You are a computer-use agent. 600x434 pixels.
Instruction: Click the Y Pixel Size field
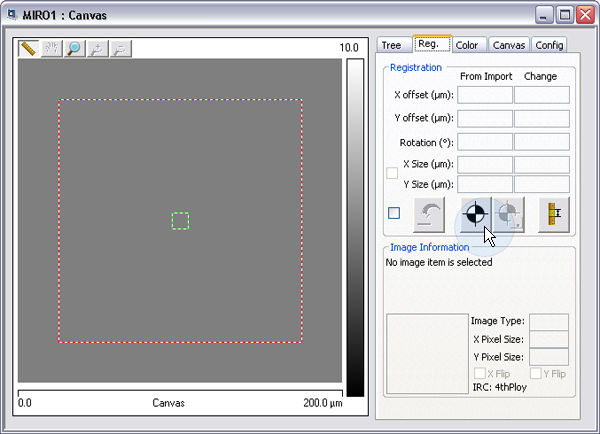point(549,357)
